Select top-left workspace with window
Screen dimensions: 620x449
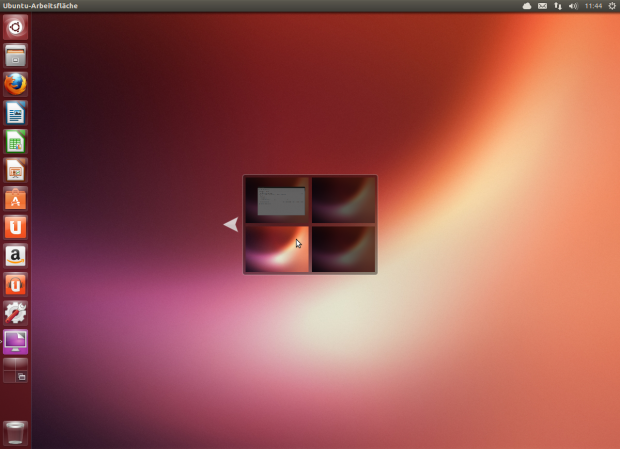click(x=277, y=200)
